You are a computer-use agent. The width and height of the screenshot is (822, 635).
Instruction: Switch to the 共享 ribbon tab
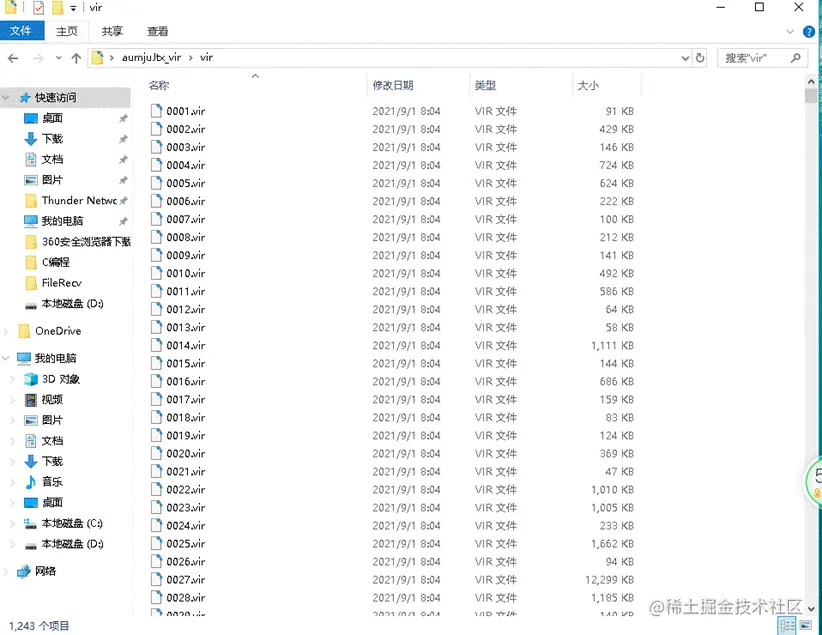click(x=112, y=31)
